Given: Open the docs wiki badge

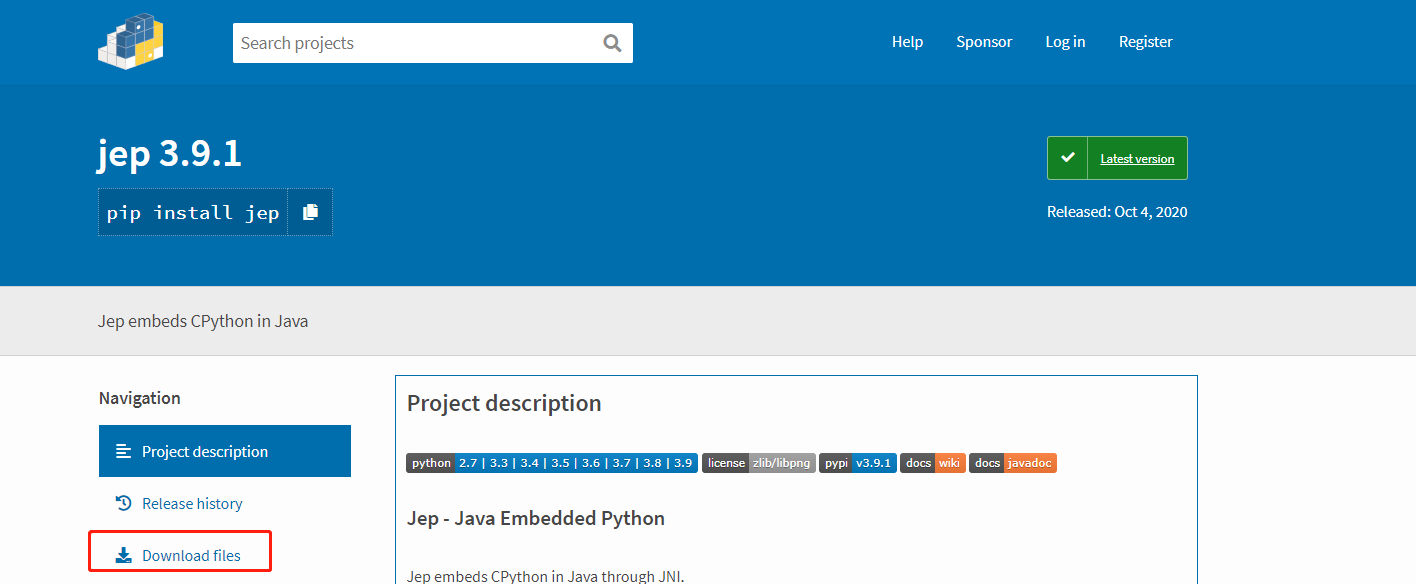Looking at the screenshot, I should 932,463.
